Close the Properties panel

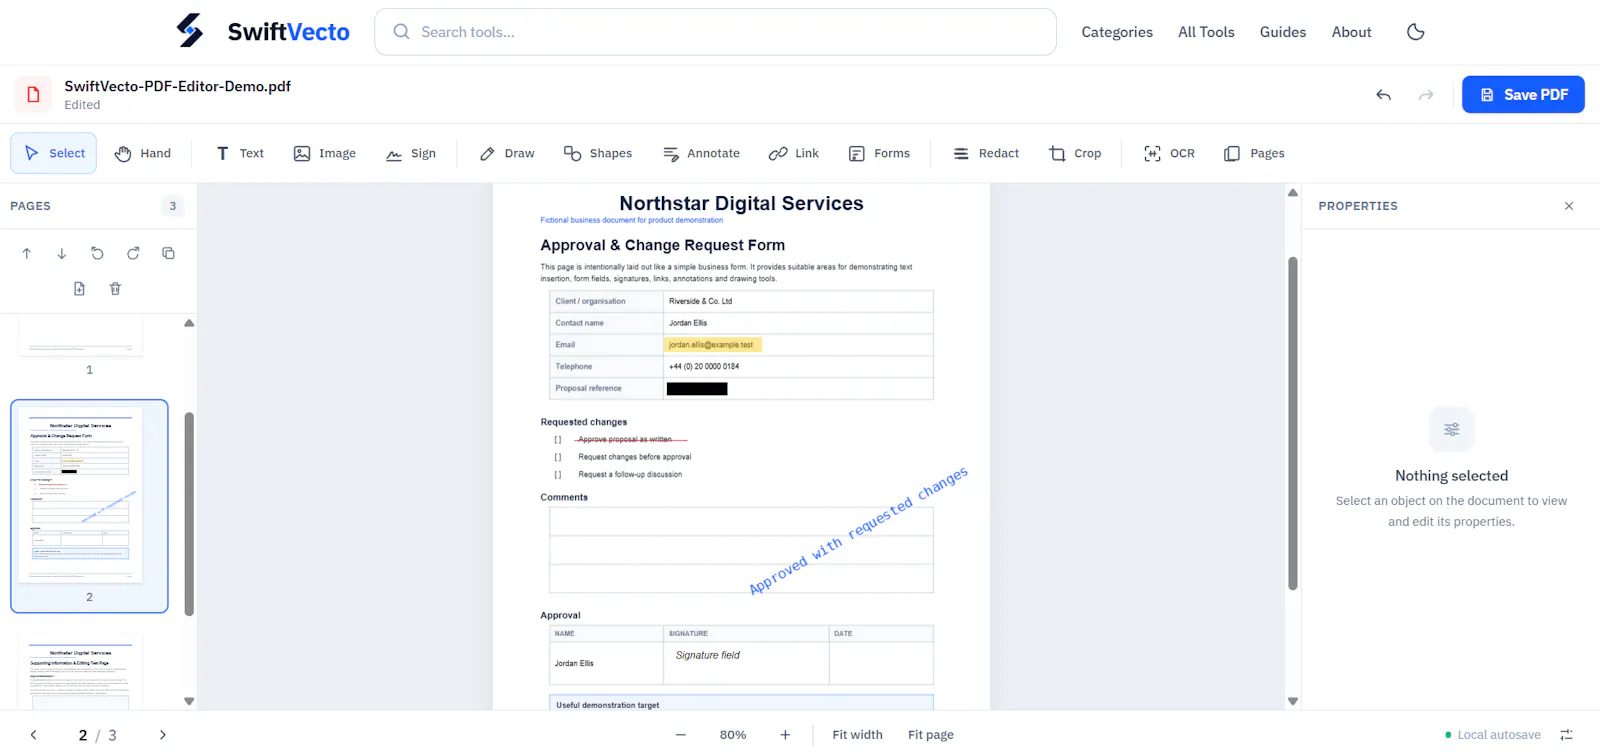(1569, 206)
